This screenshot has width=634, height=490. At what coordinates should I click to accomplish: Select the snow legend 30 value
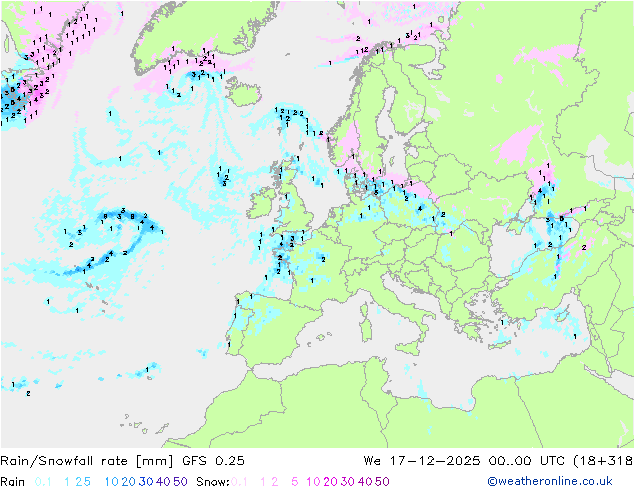pyautogui.click(x=348, y=482)
